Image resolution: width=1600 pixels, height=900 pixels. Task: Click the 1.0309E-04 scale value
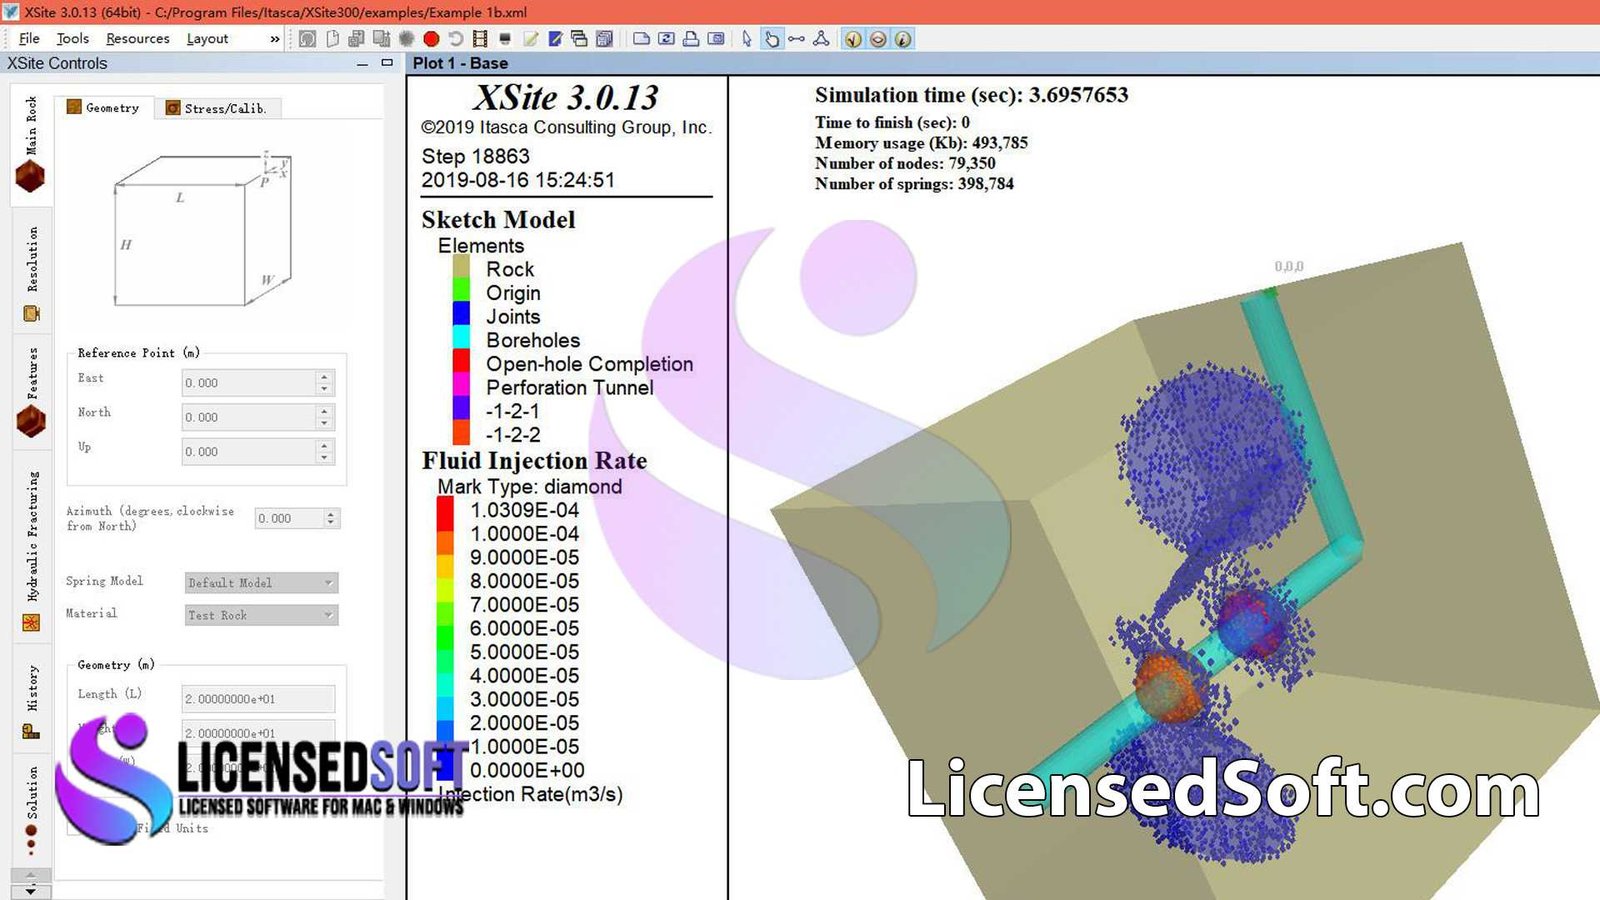524,510
